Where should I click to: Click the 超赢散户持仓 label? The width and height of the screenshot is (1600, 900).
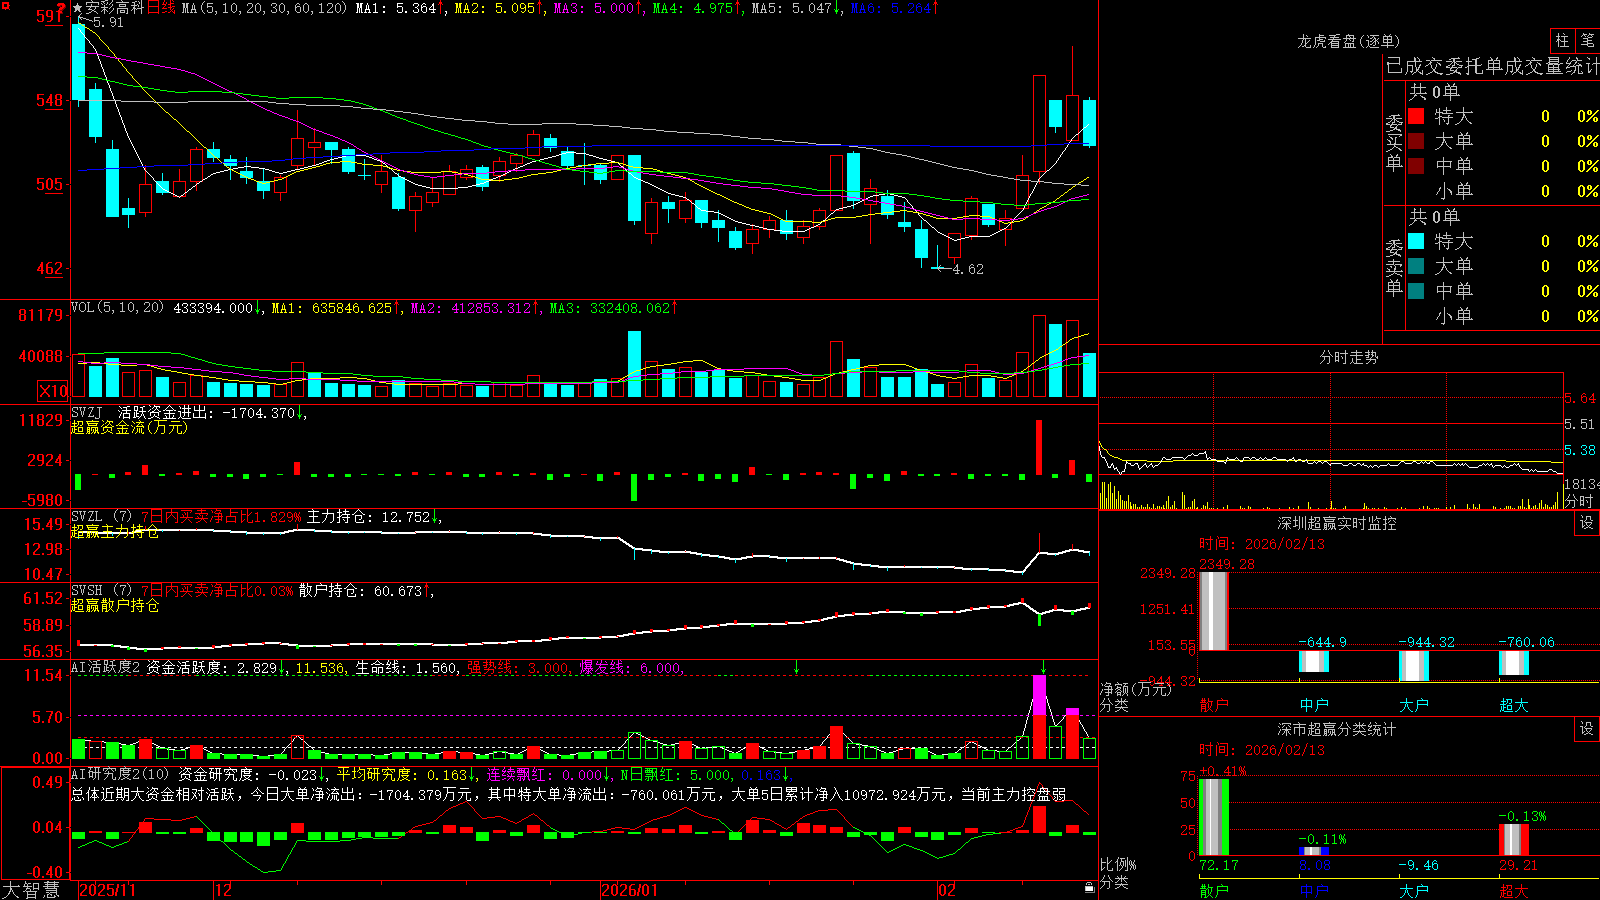(x=115, y=605)
